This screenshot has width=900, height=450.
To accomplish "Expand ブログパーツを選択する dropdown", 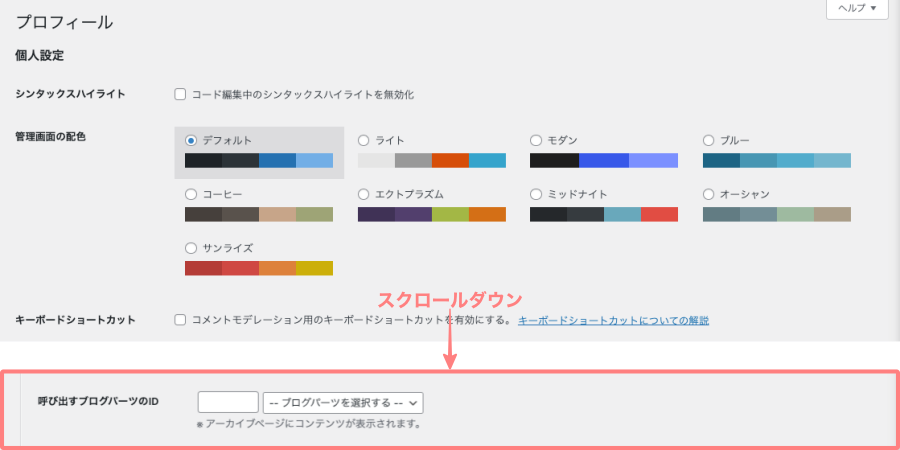I will (343, 402).
